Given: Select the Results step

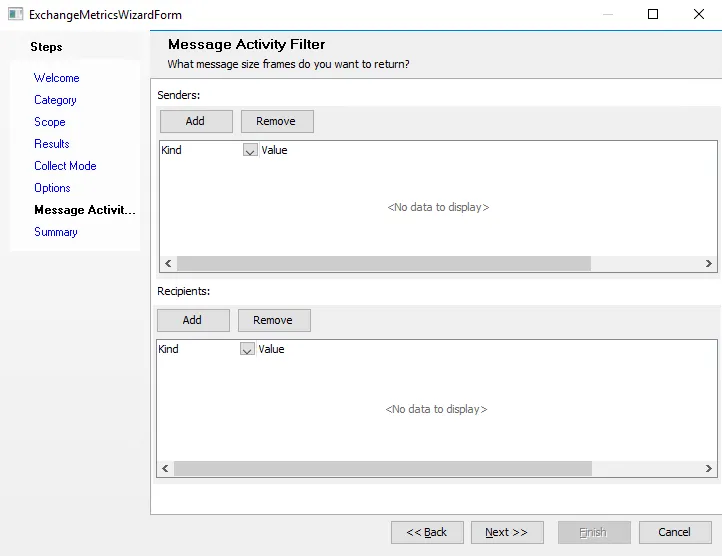Looking at the screenshot, I should (x=52, y=144).
